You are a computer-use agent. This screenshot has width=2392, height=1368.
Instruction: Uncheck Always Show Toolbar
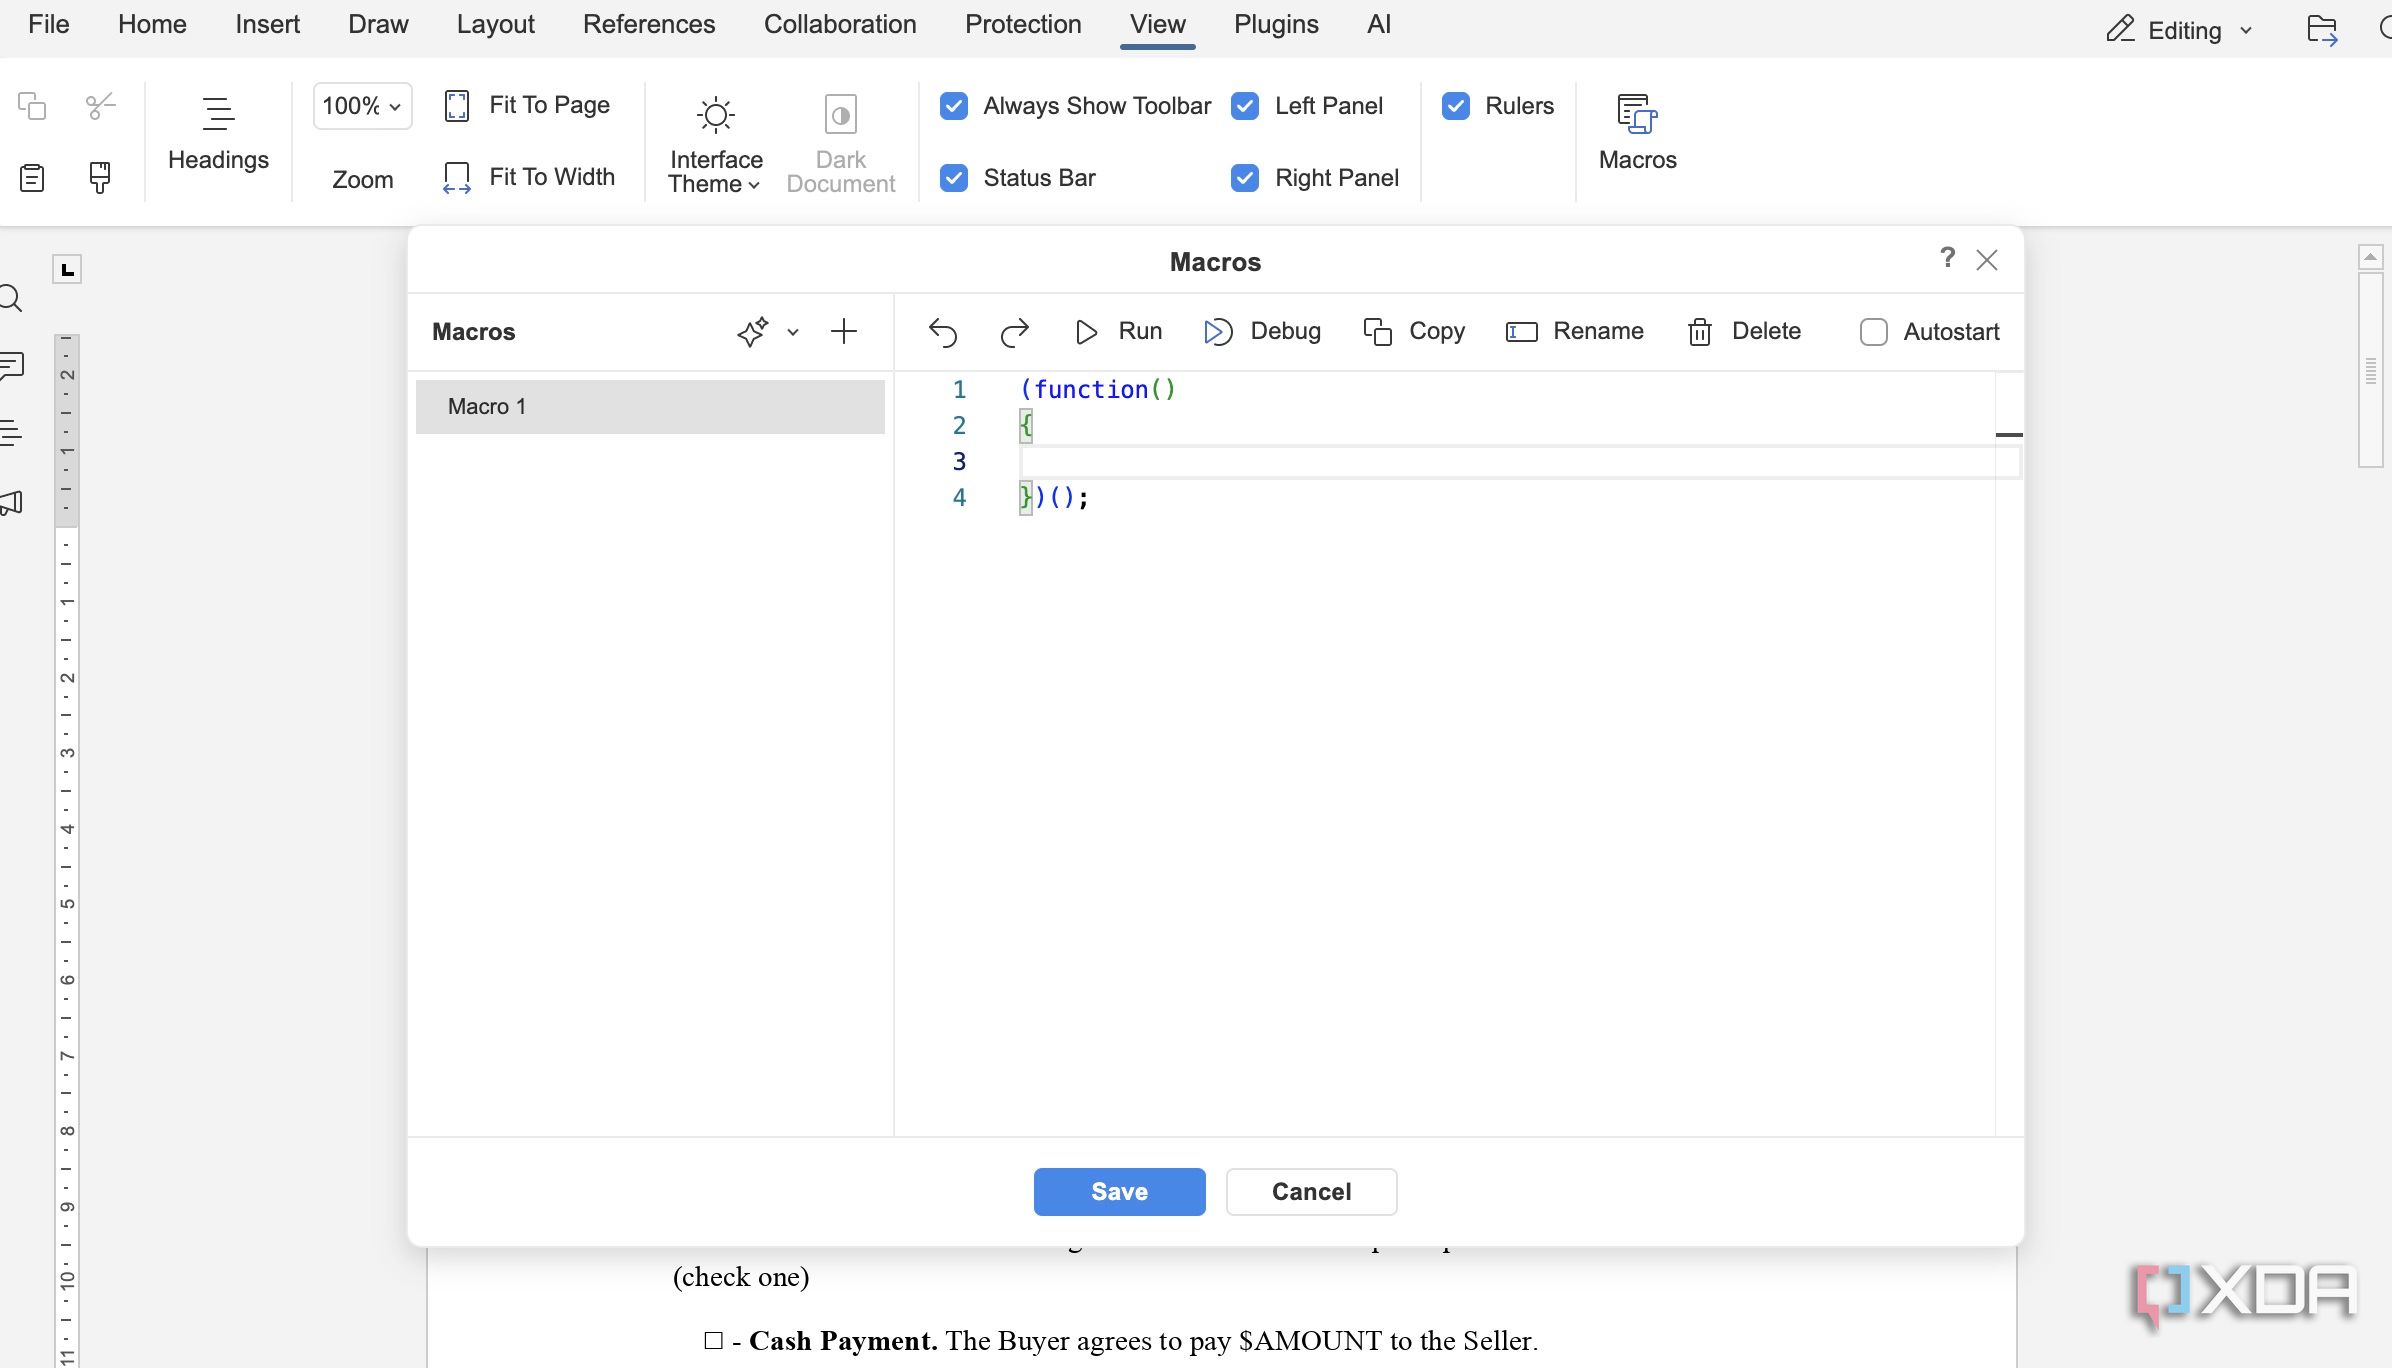tap(954, 106)
